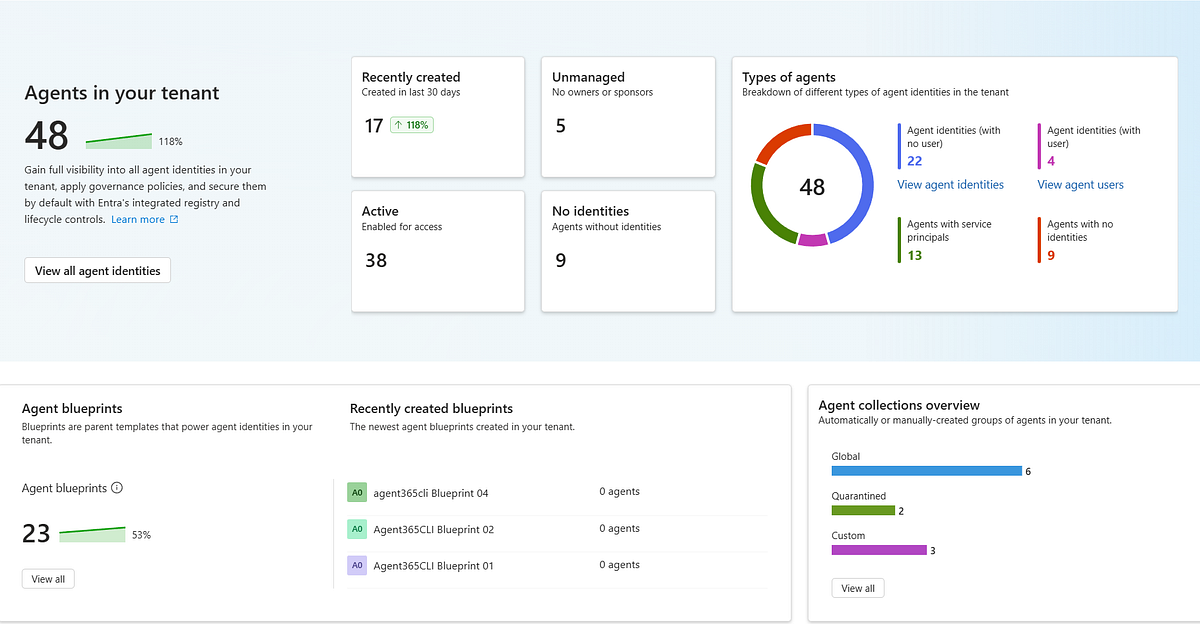
Task: Click View all under Agent collections overview
Action: 858,588
